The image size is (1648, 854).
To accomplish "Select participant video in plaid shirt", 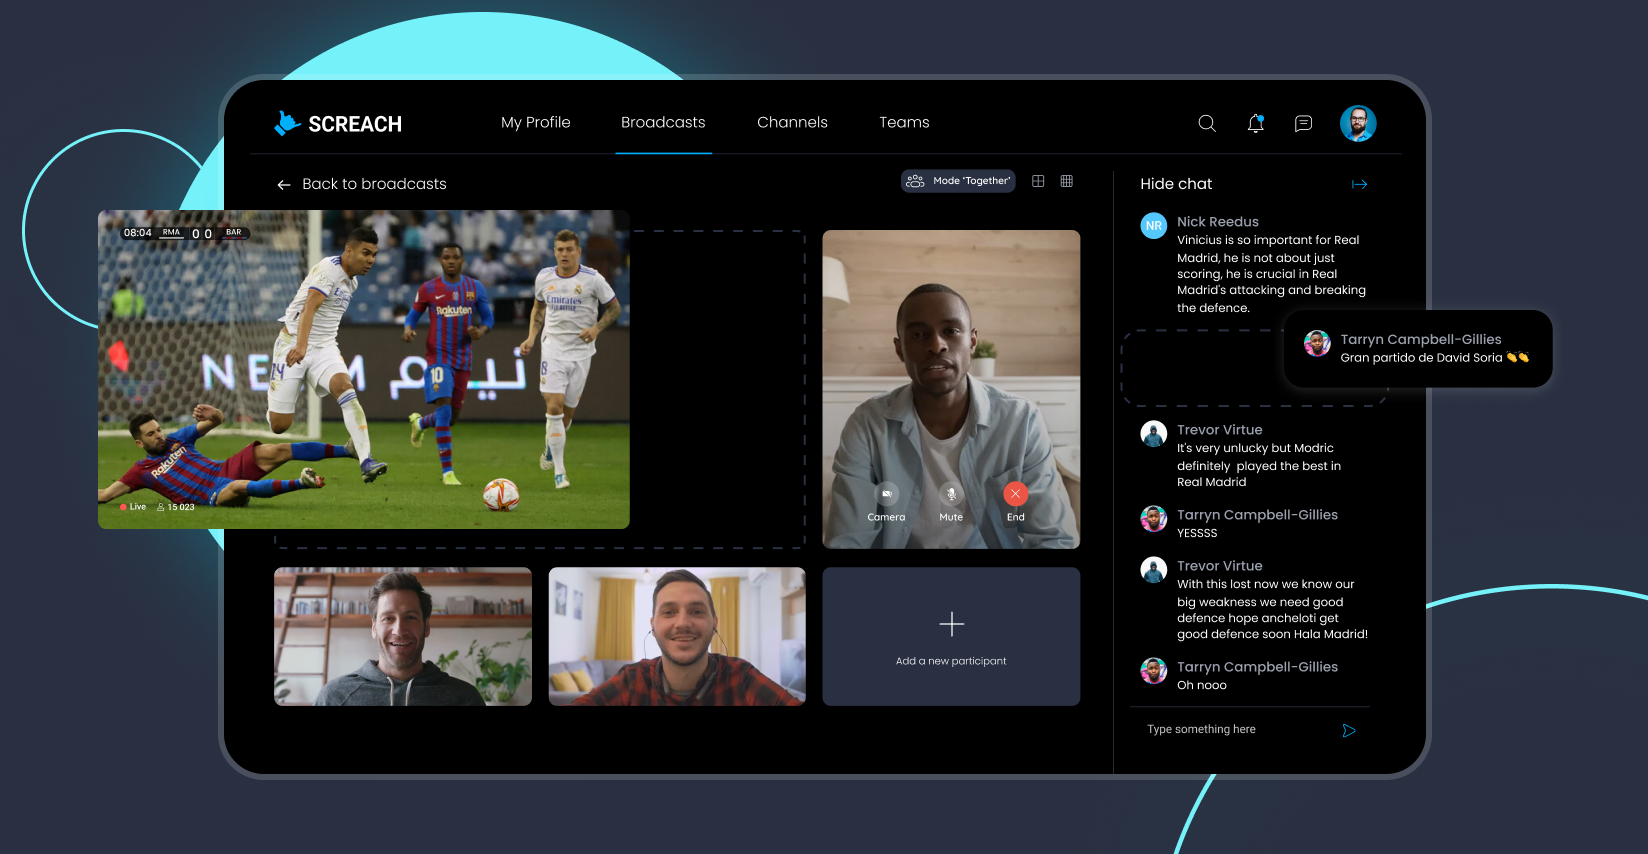I will coord(677,637).
